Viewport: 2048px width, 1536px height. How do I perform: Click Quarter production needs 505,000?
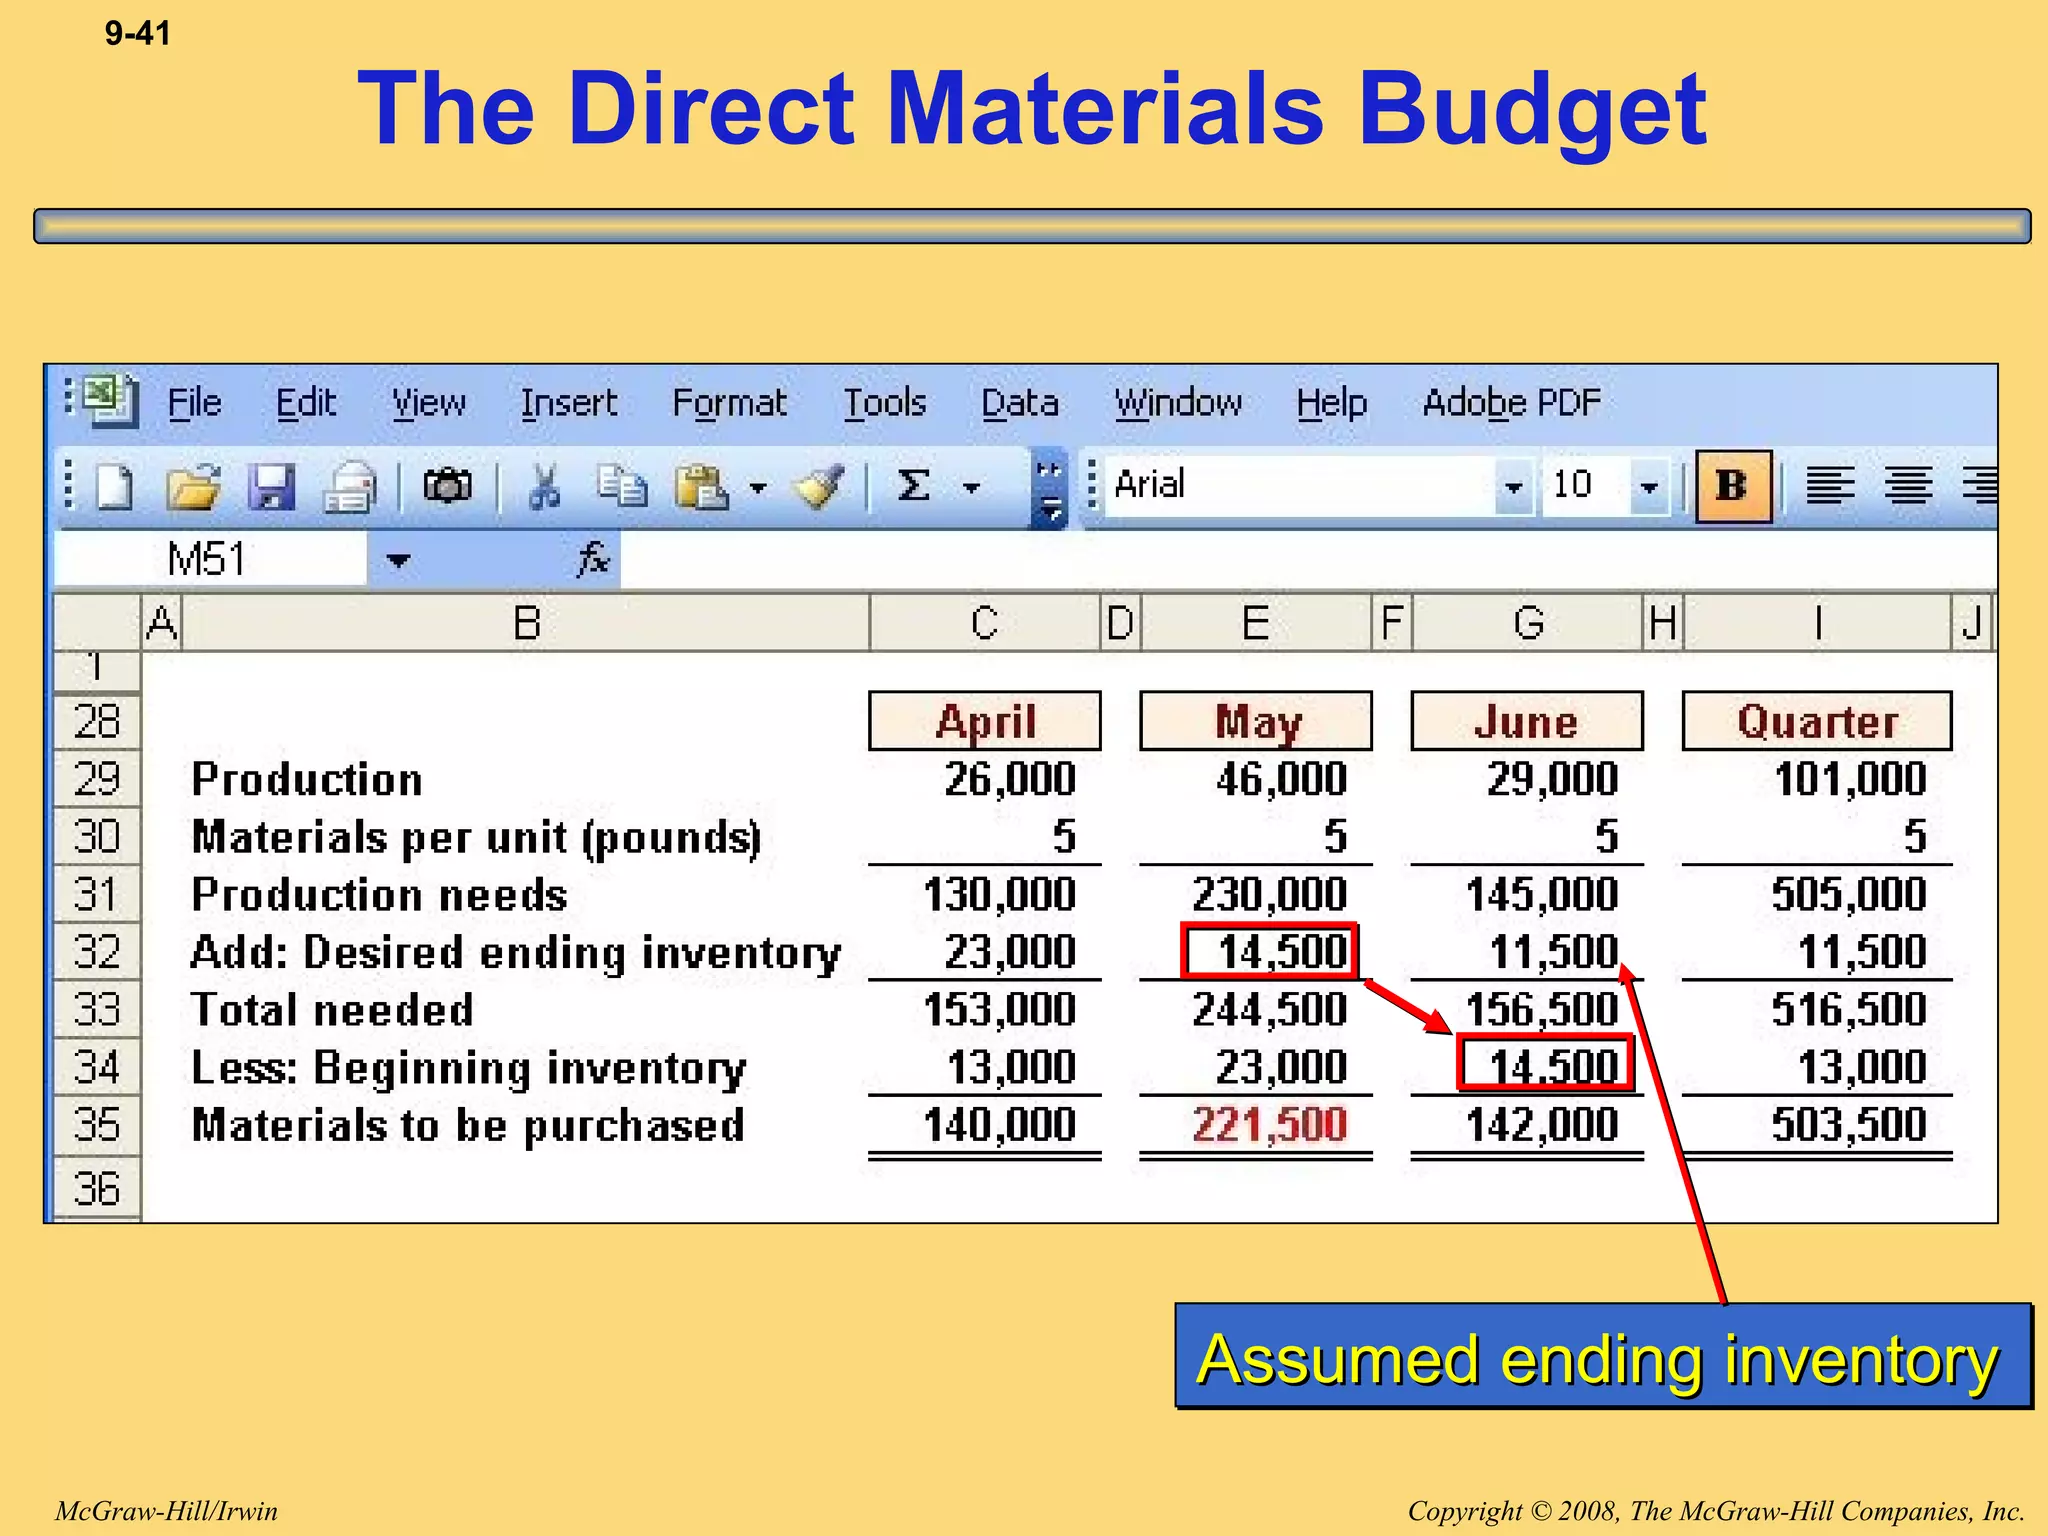[1849, 894]
